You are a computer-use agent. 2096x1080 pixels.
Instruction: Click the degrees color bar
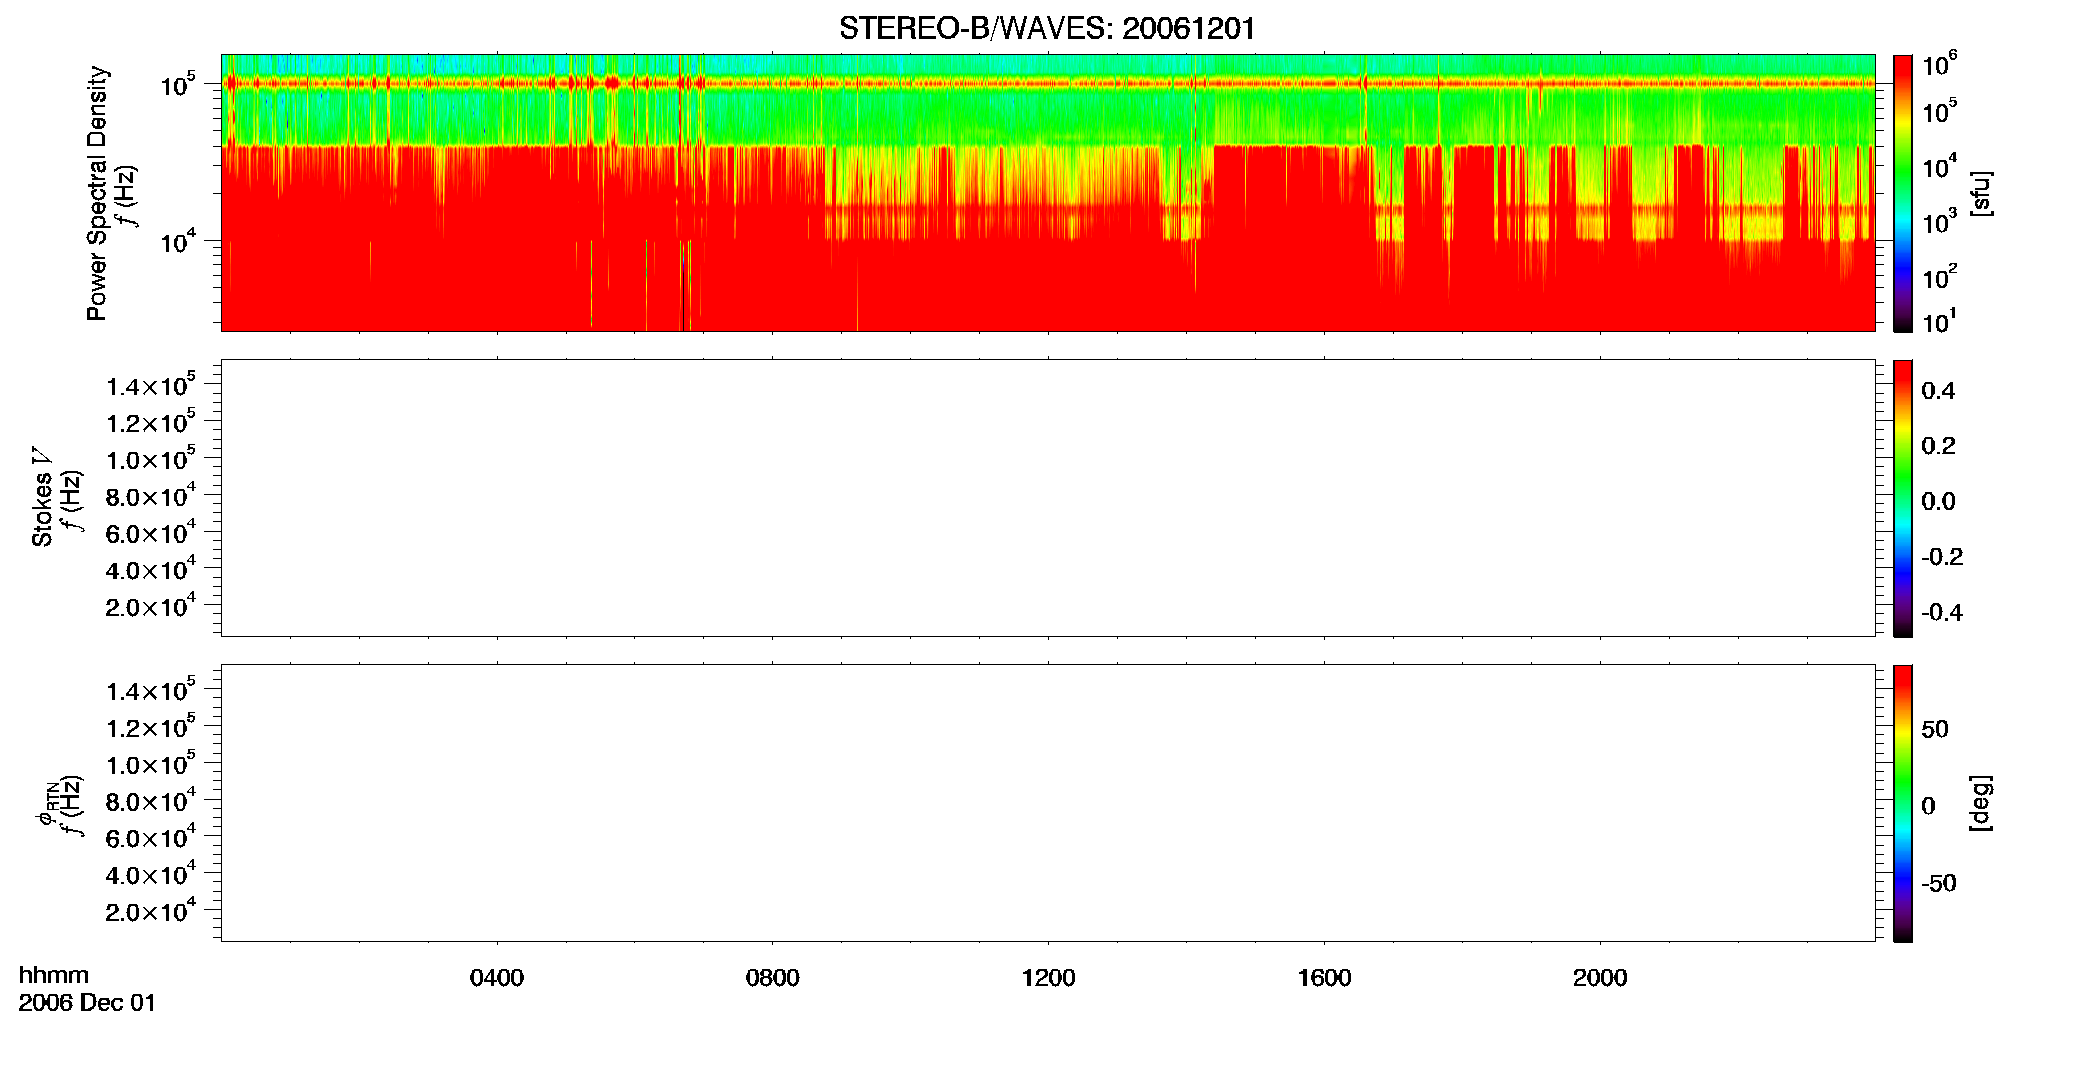coord(1903,803)
